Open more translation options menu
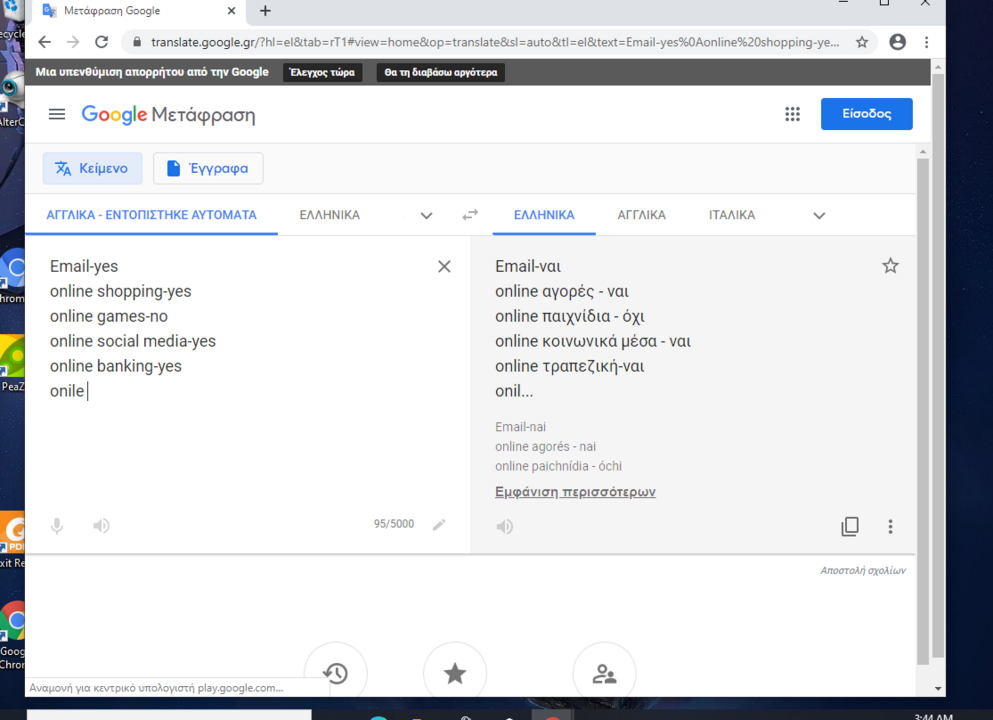Viewport: 993px width, 720px height. pos(890,526)
